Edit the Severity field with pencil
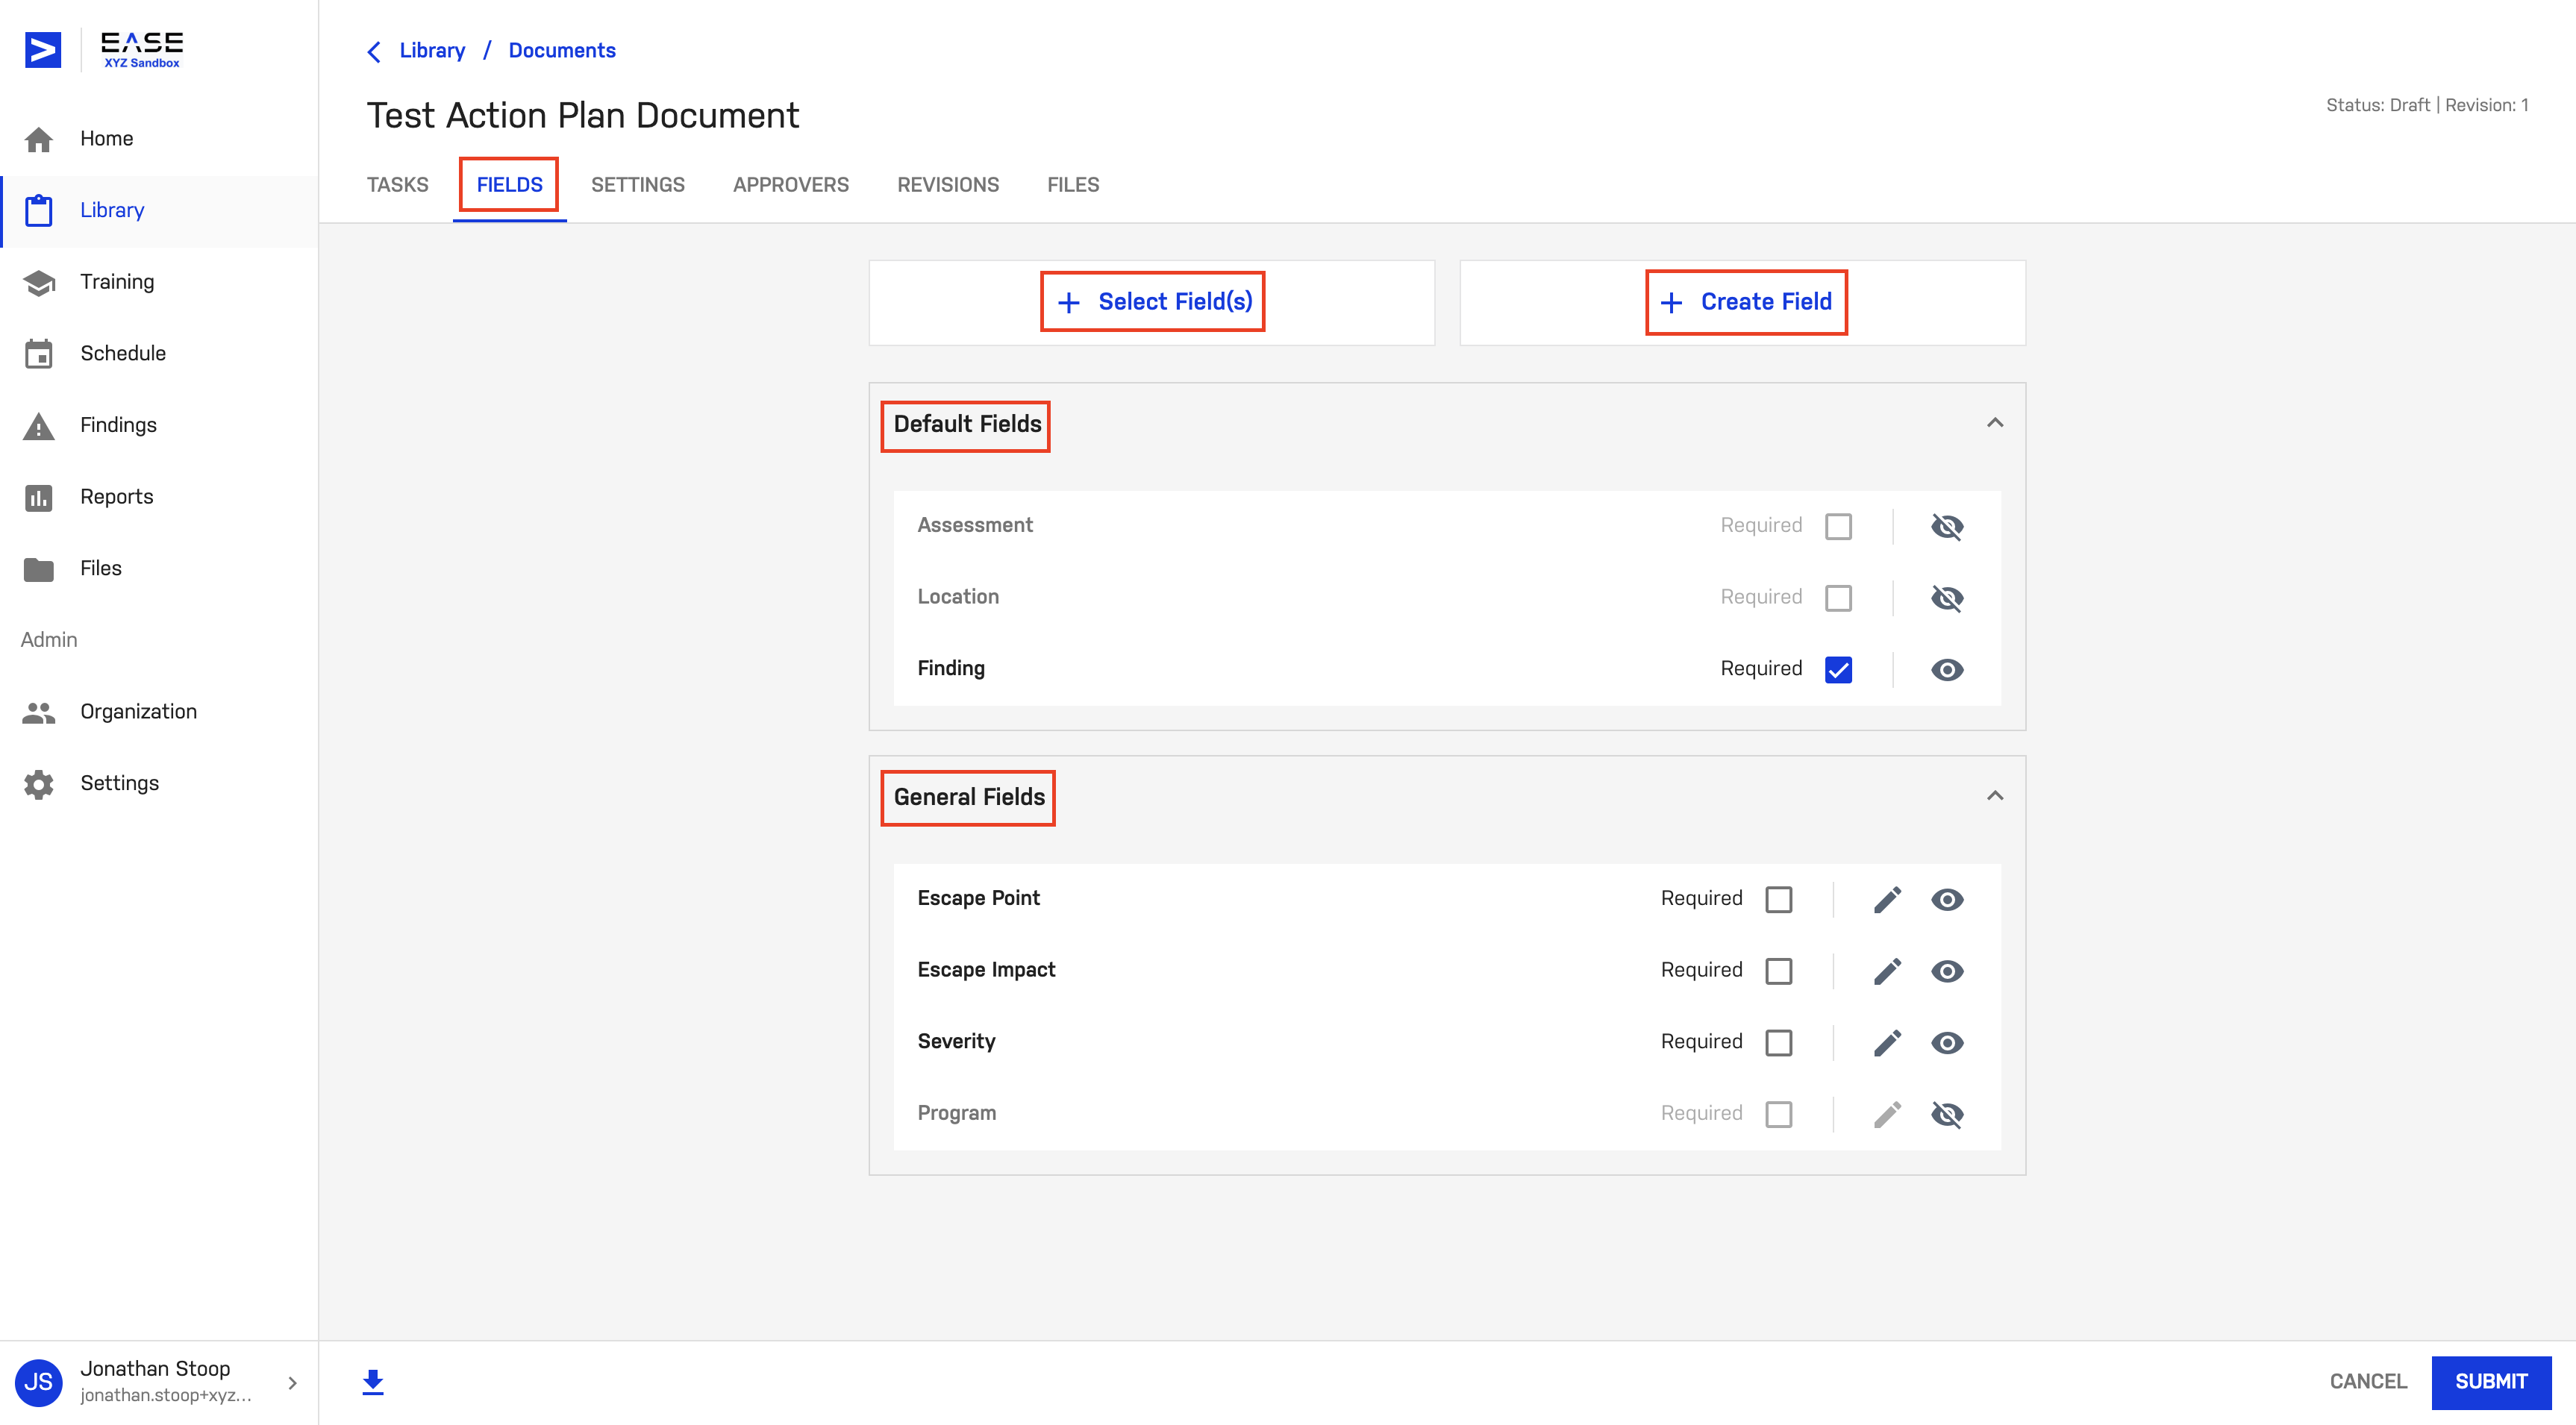 pos(1887,1043)
